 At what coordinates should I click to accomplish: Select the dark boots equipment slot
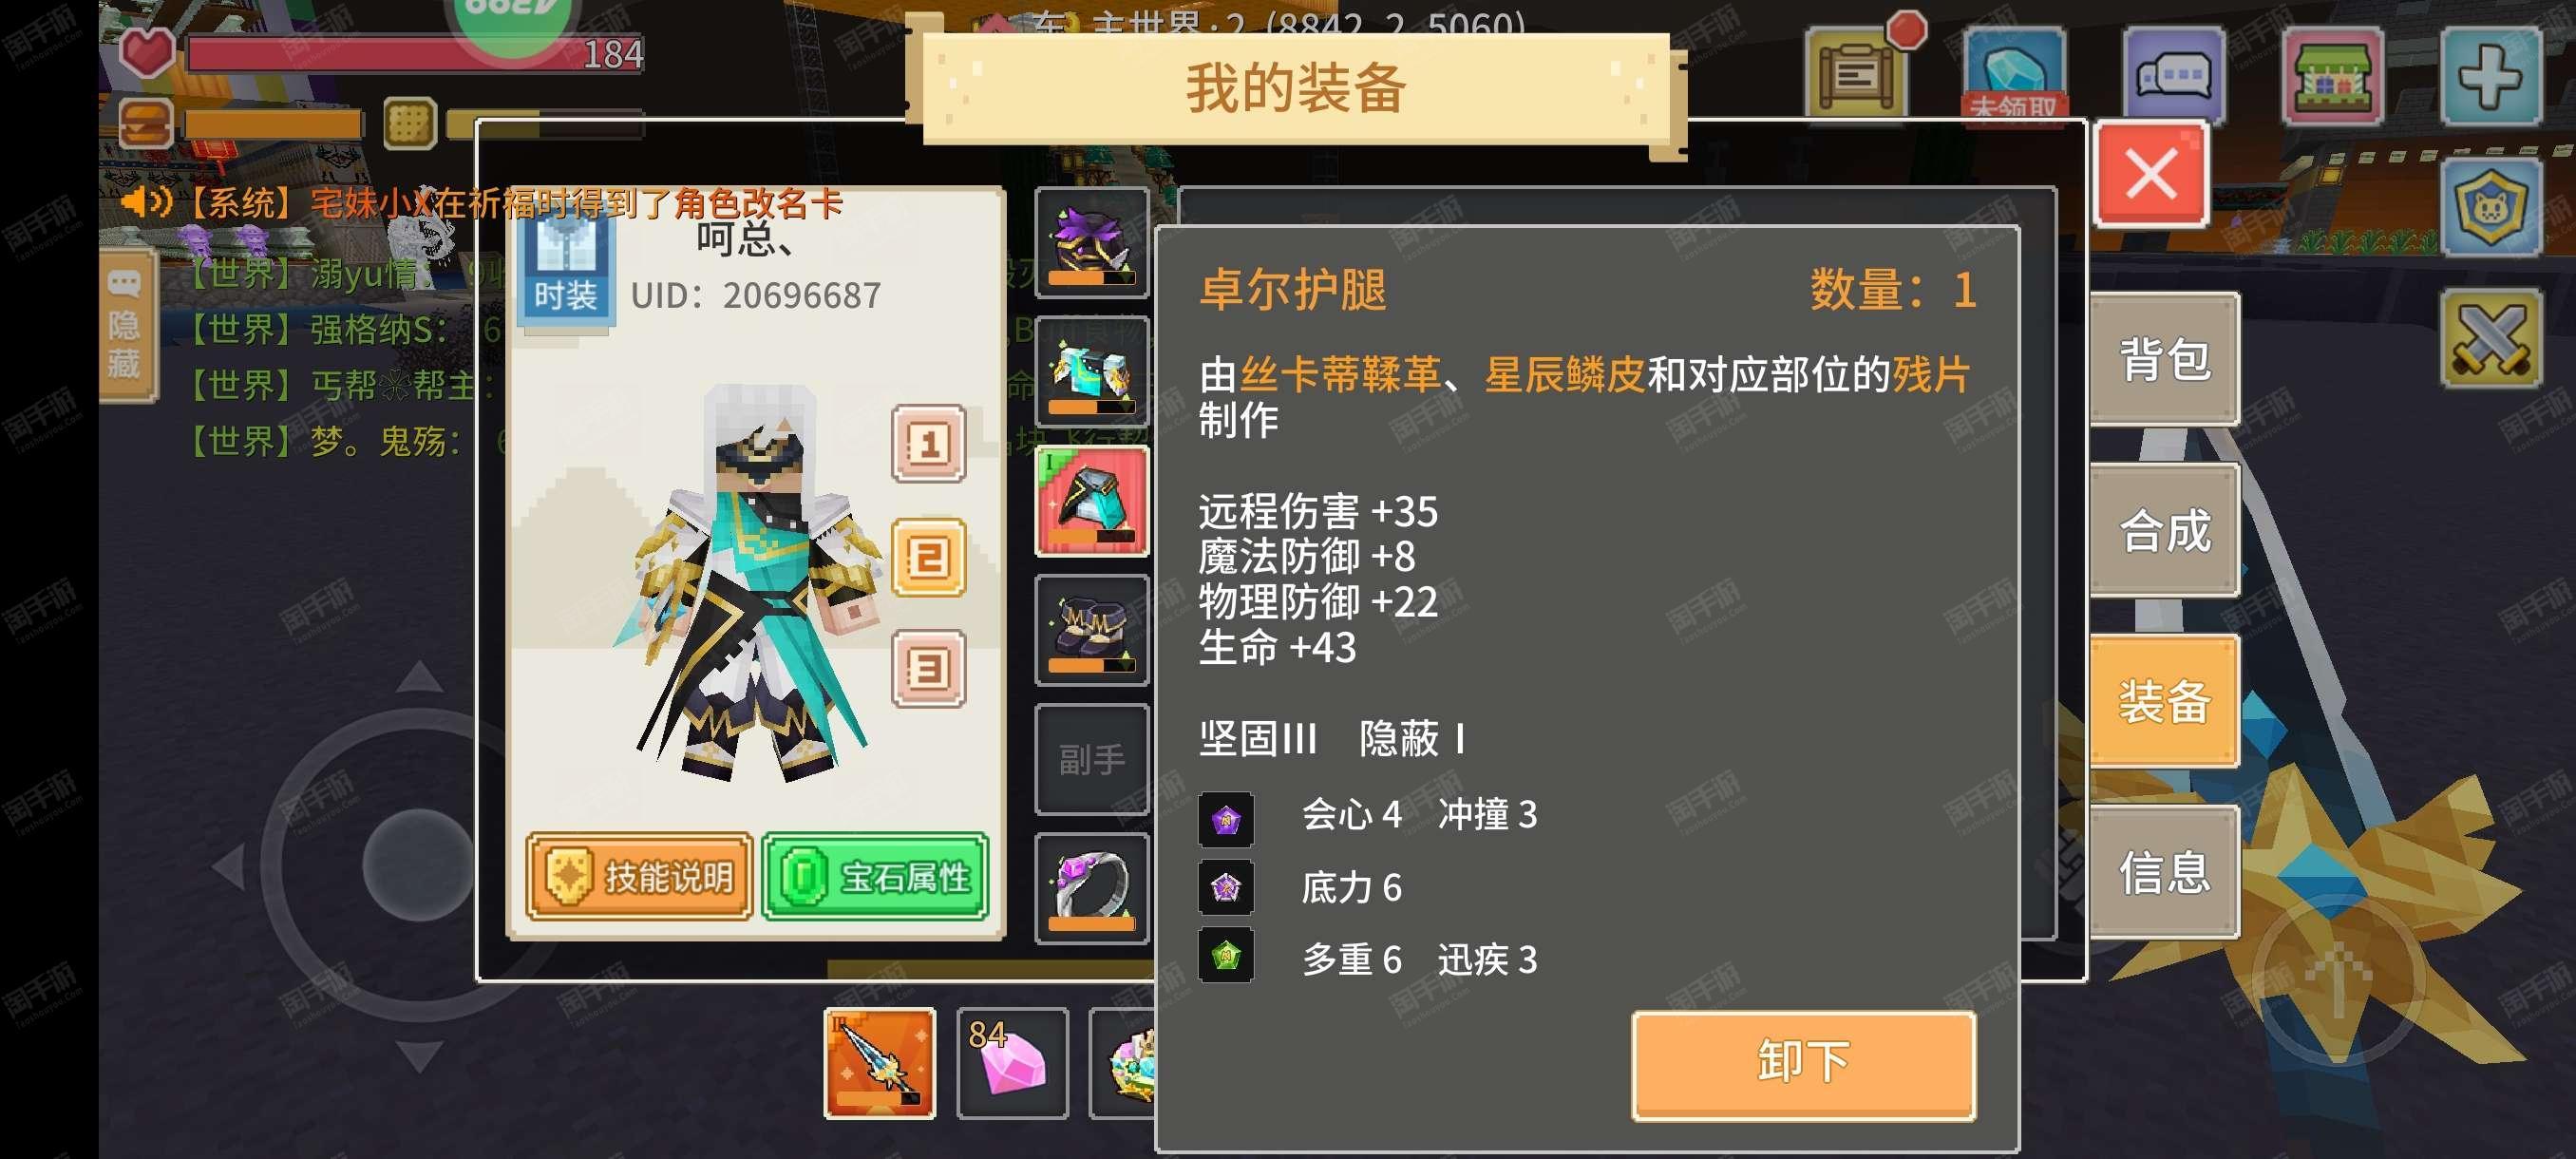(x=1091, y=630)
